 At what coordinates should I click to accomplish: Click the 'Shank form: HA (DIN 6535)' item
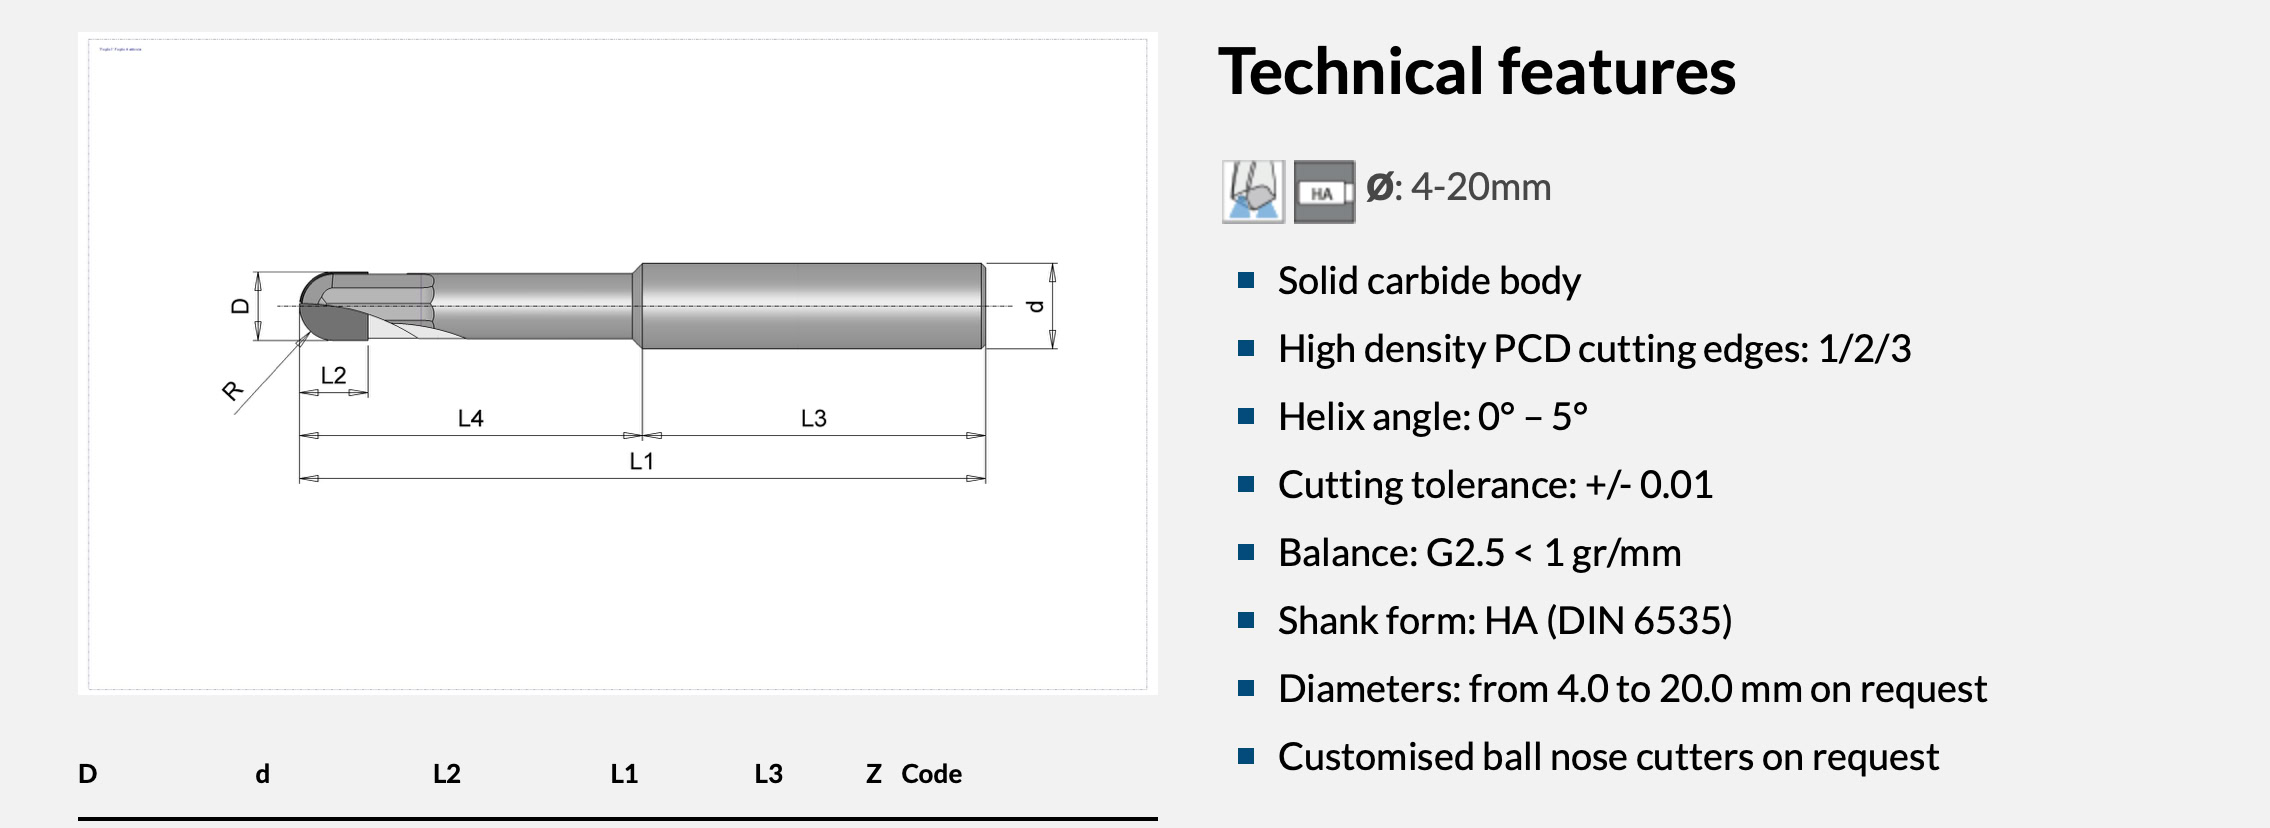(1504, 621)
